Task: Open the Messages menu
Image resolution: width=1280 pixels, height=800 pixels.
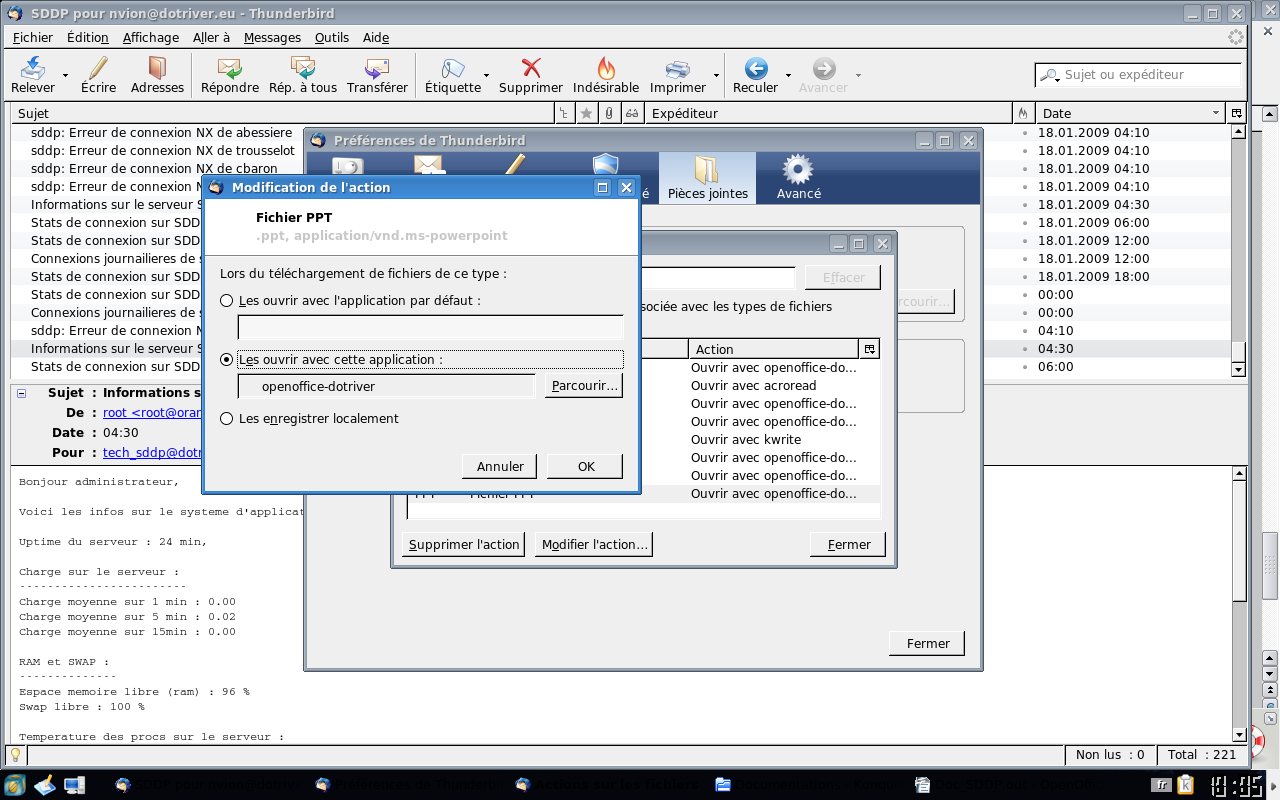Action: [272, 38]
